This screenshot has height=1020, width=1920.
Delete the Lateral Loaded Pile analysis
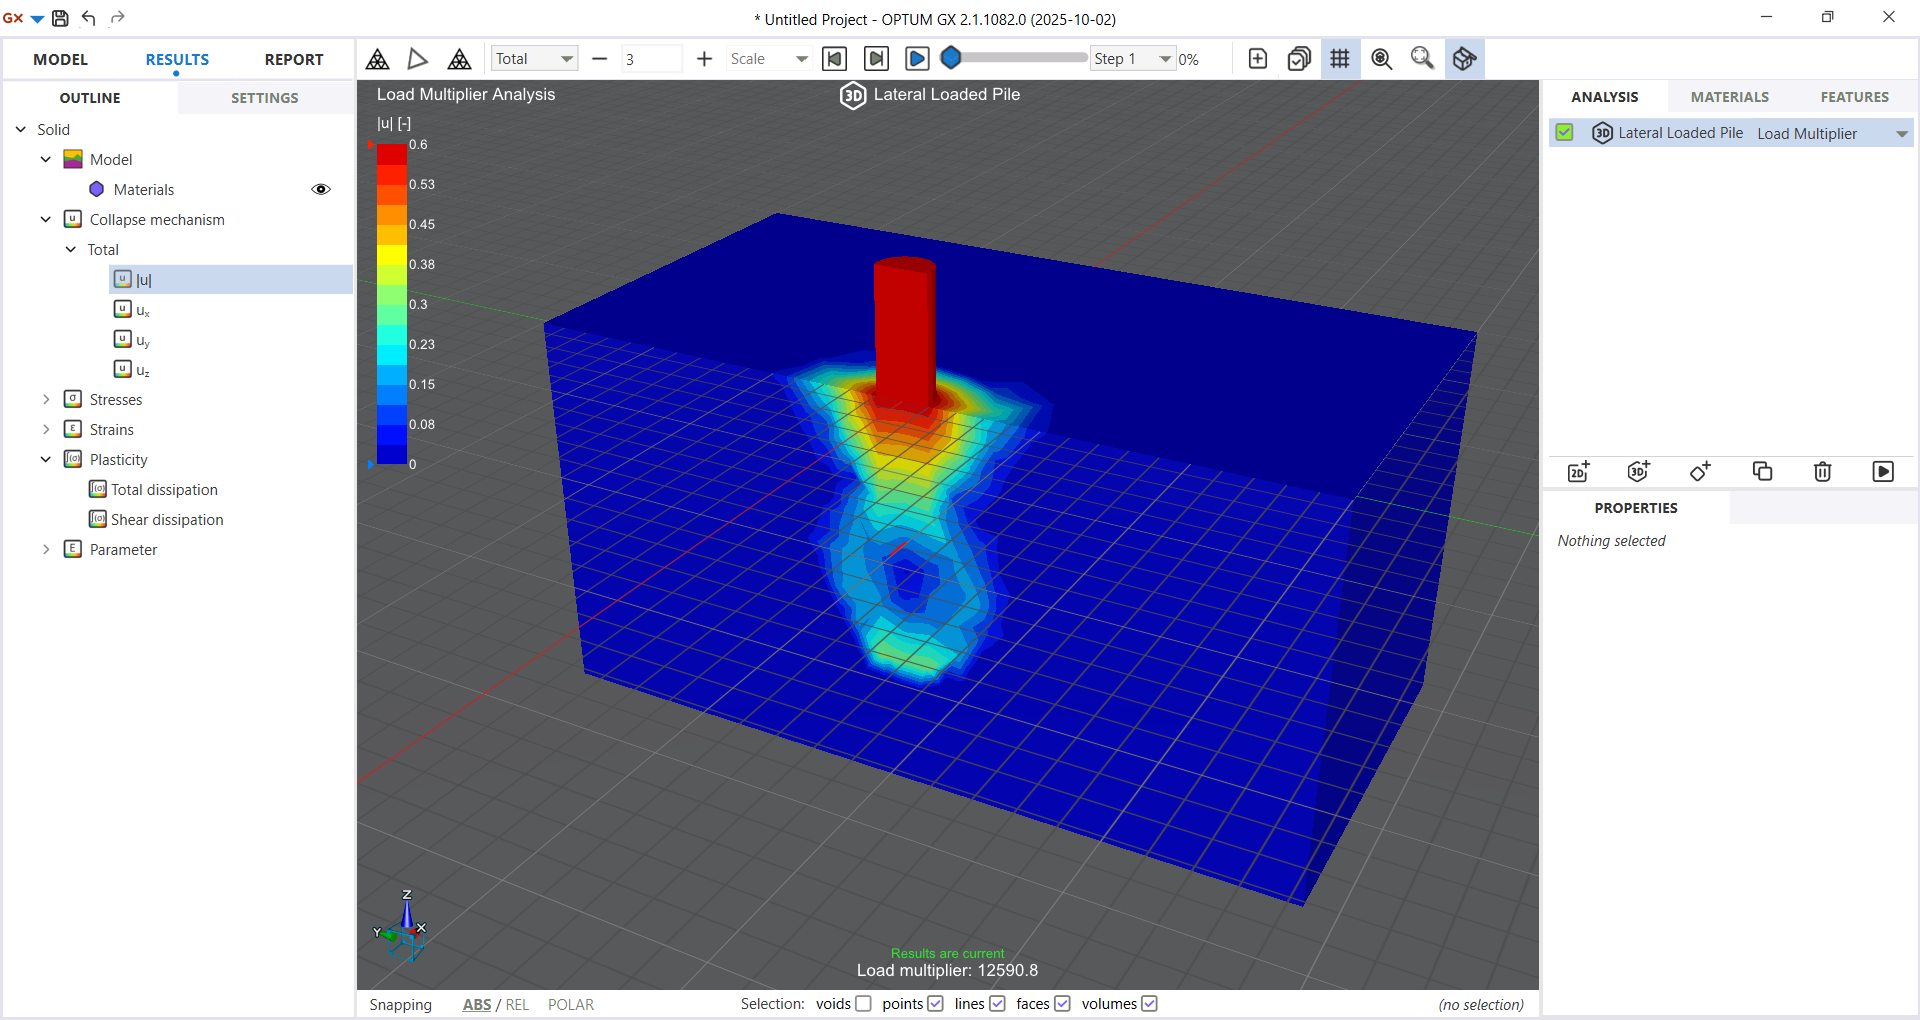point(1822,471)
